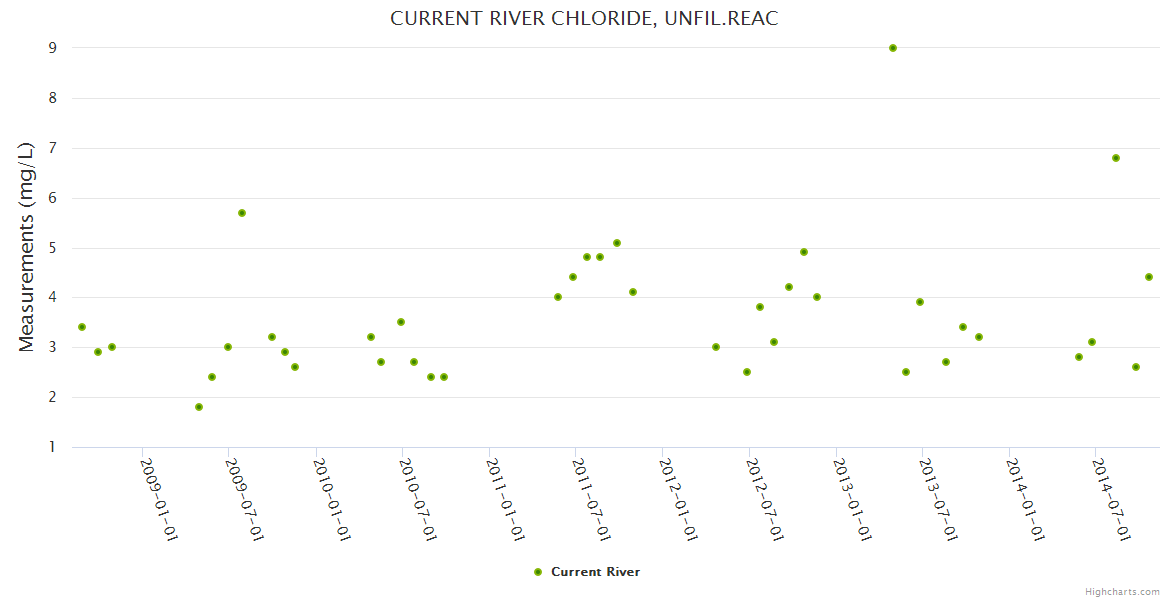Select the 5.1 mg/L peak point in 2011

point(617,243)
